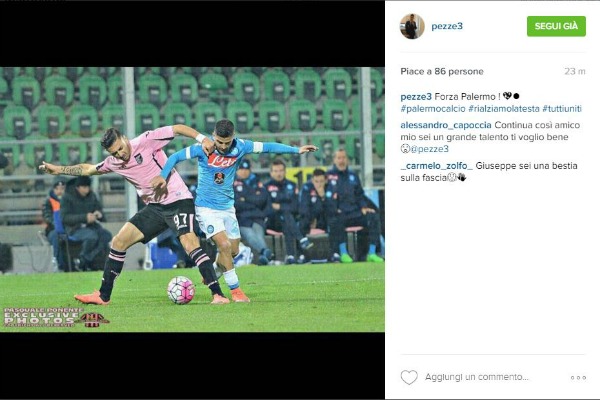Click the Exclusive Photos watermark logo
Viewport: 600px width, 400px height.
[55, 317]
